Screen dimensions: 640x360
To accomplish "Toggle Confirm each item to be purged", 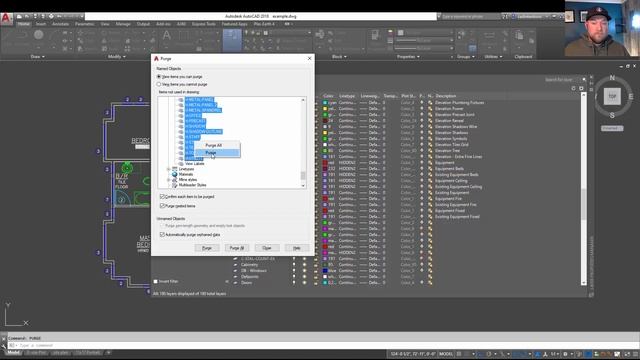I will pyautogui.click(x=162, y=196).
